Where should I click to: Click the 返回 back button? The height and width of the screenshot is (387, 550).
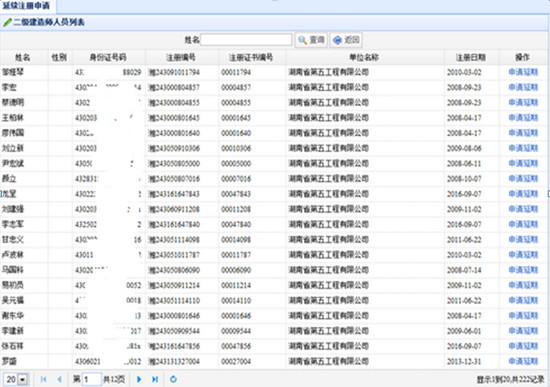346,40
